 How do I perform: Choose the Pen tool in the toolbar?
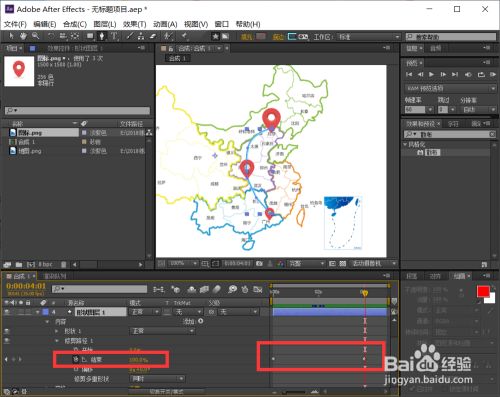click(102, 36)
